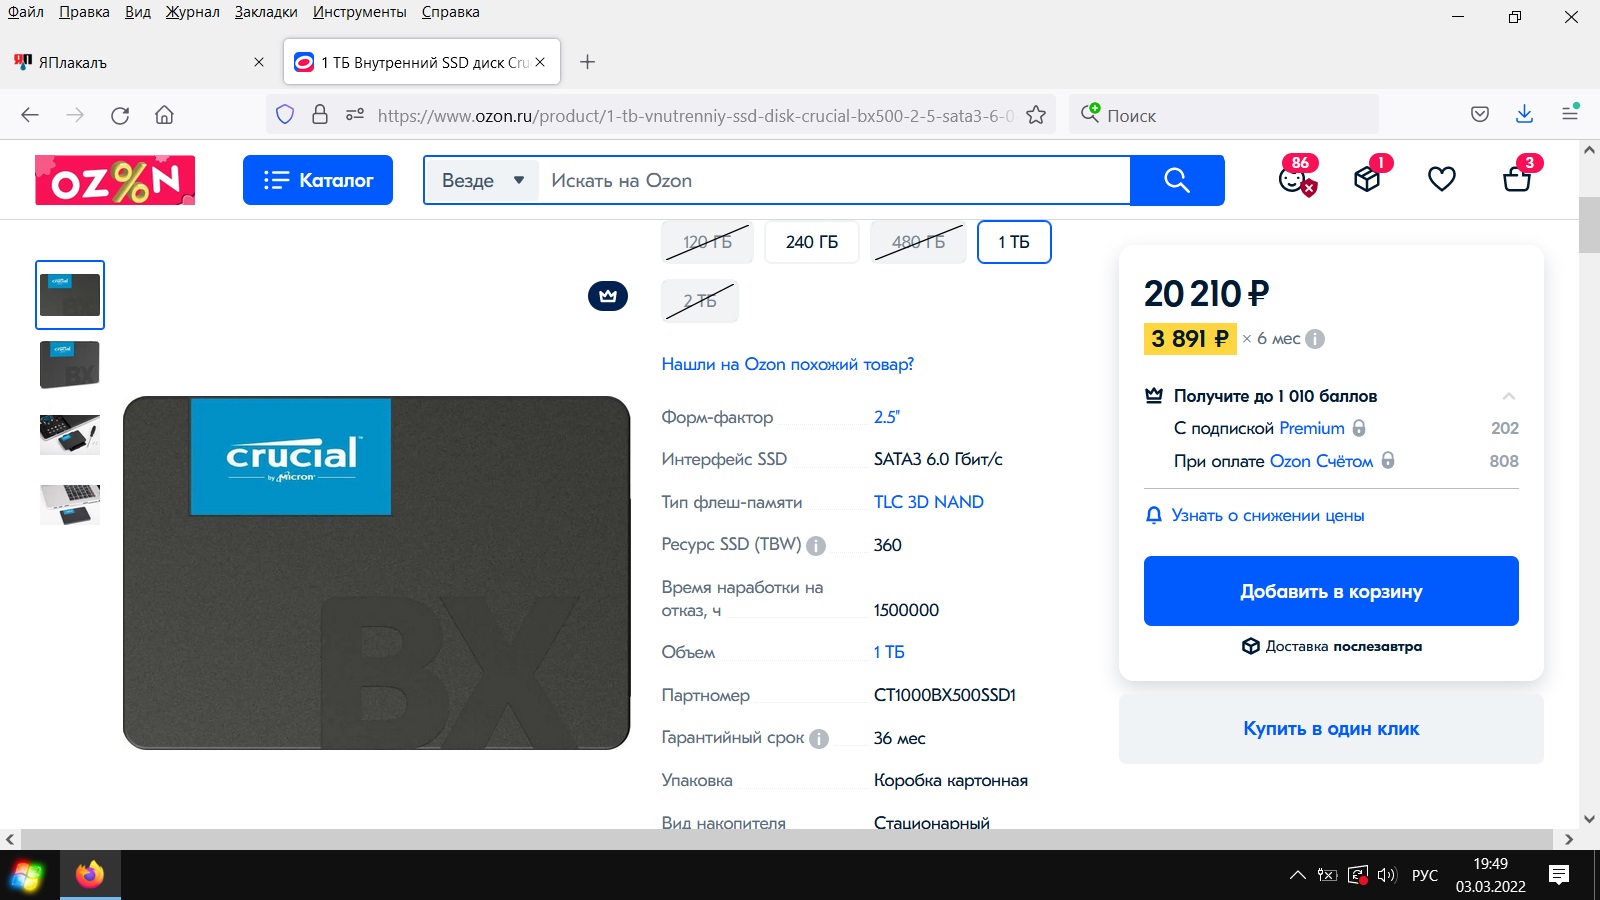Select the 480 ГБ capacity option

point(919,242)
